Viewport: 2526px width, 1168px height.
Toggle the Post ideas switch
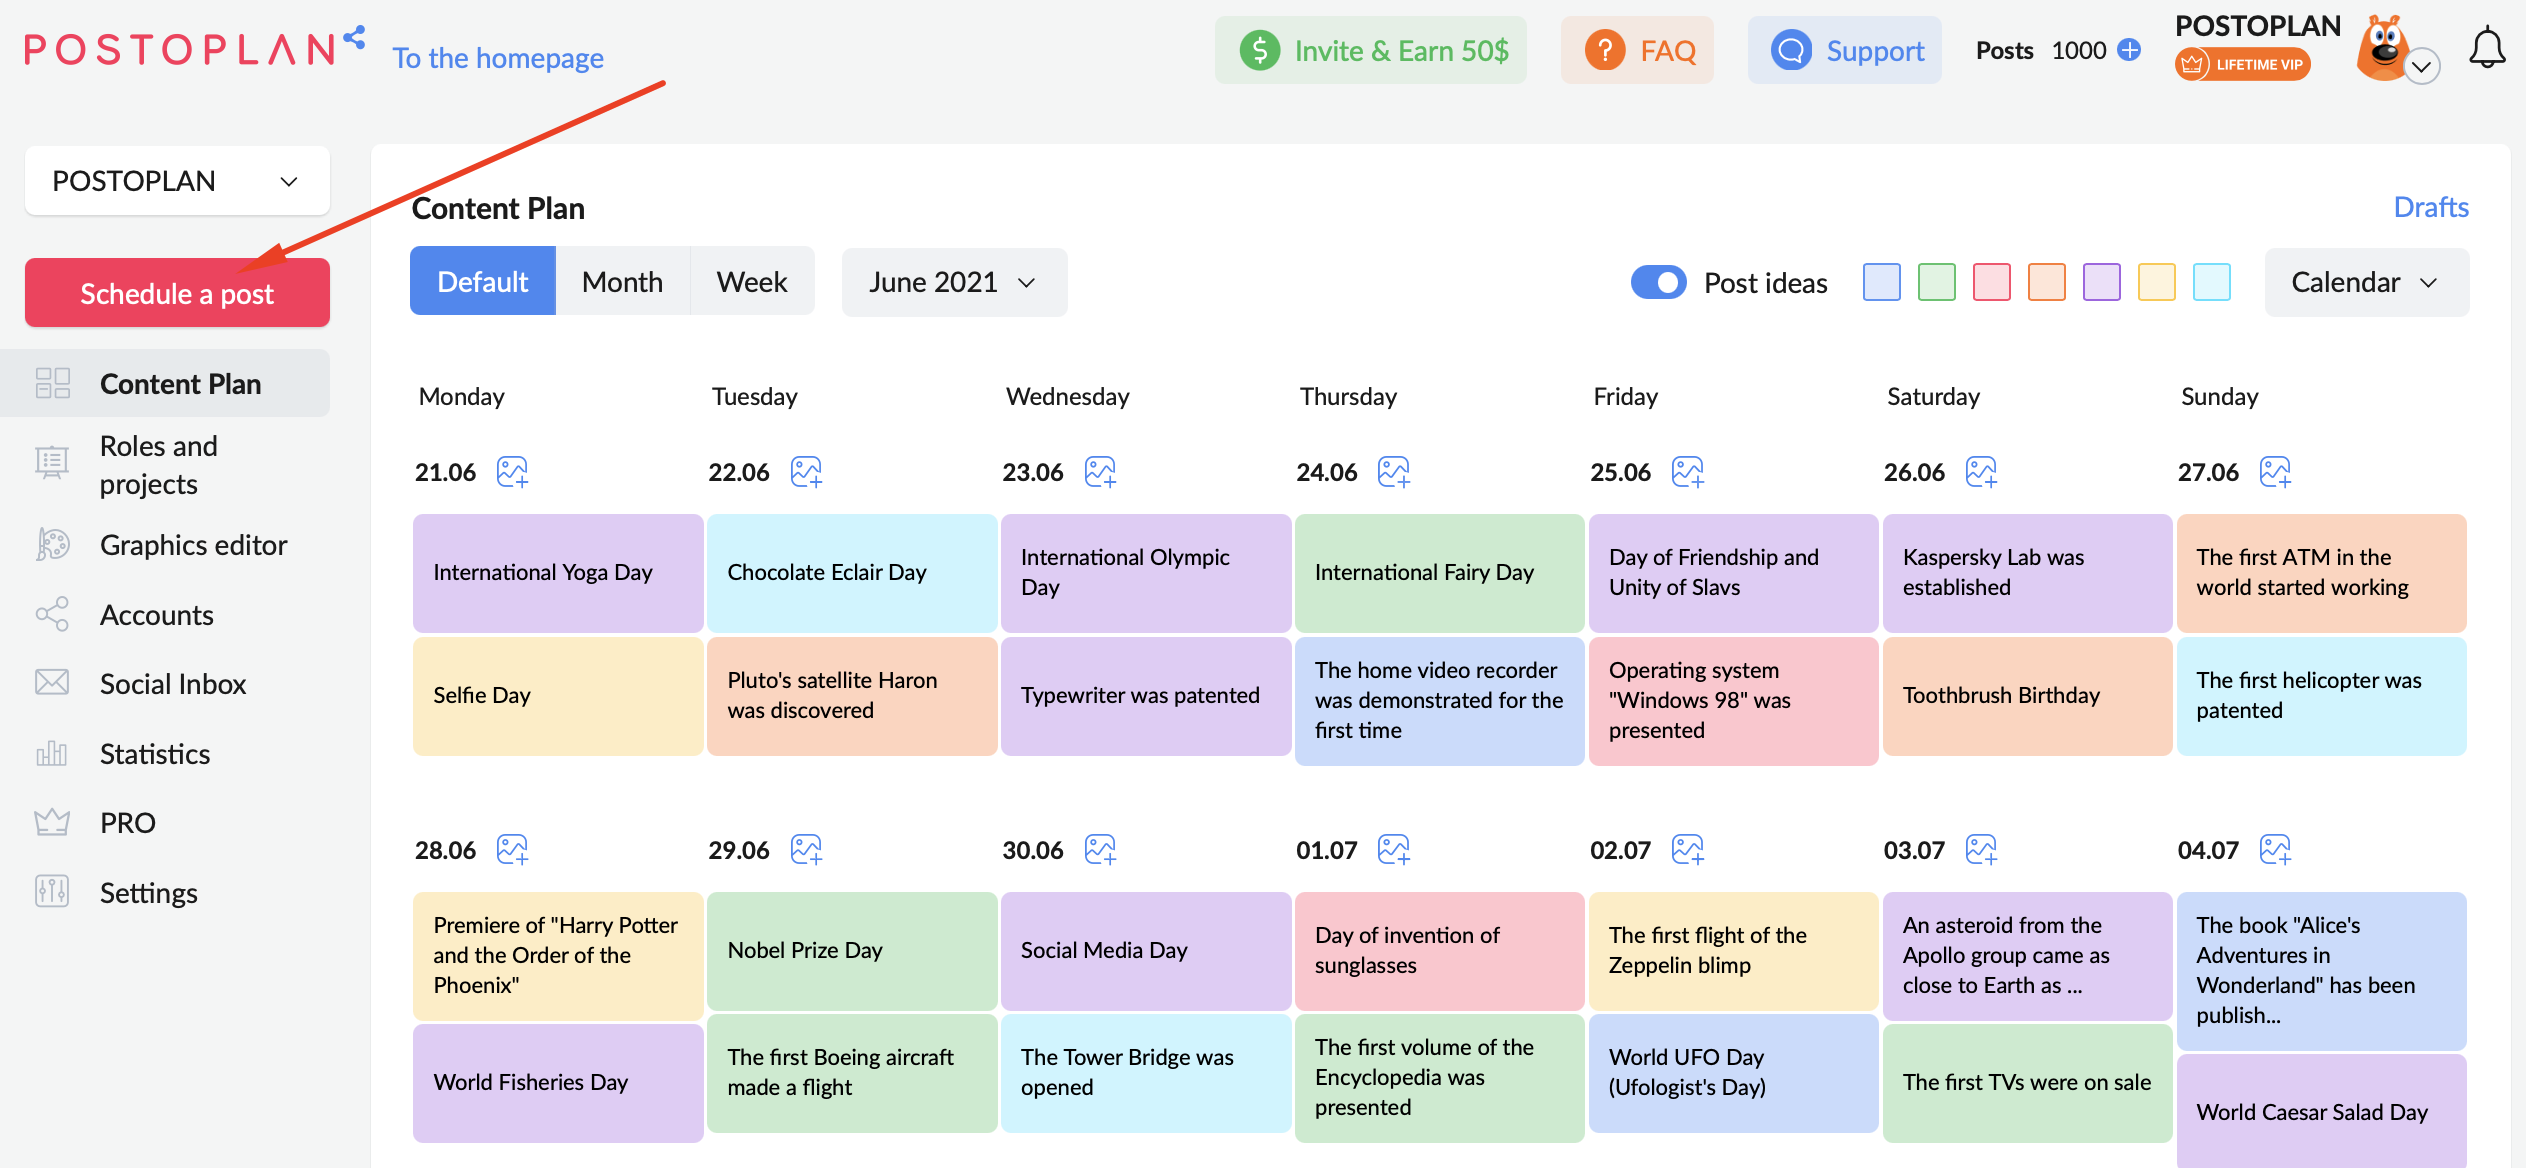1658,283
